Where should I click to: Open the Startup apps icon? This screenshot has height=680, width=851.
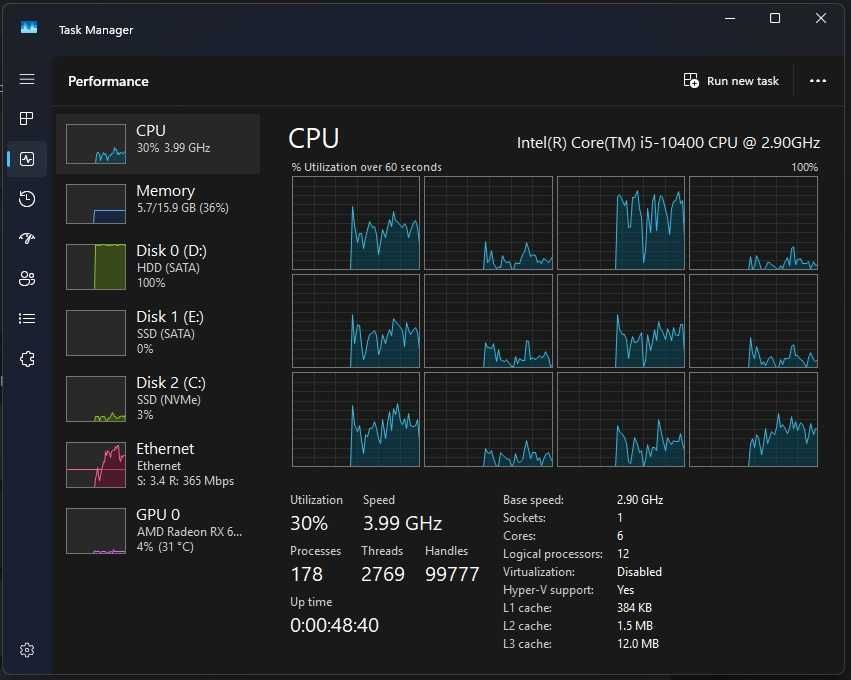pos(27,238)
